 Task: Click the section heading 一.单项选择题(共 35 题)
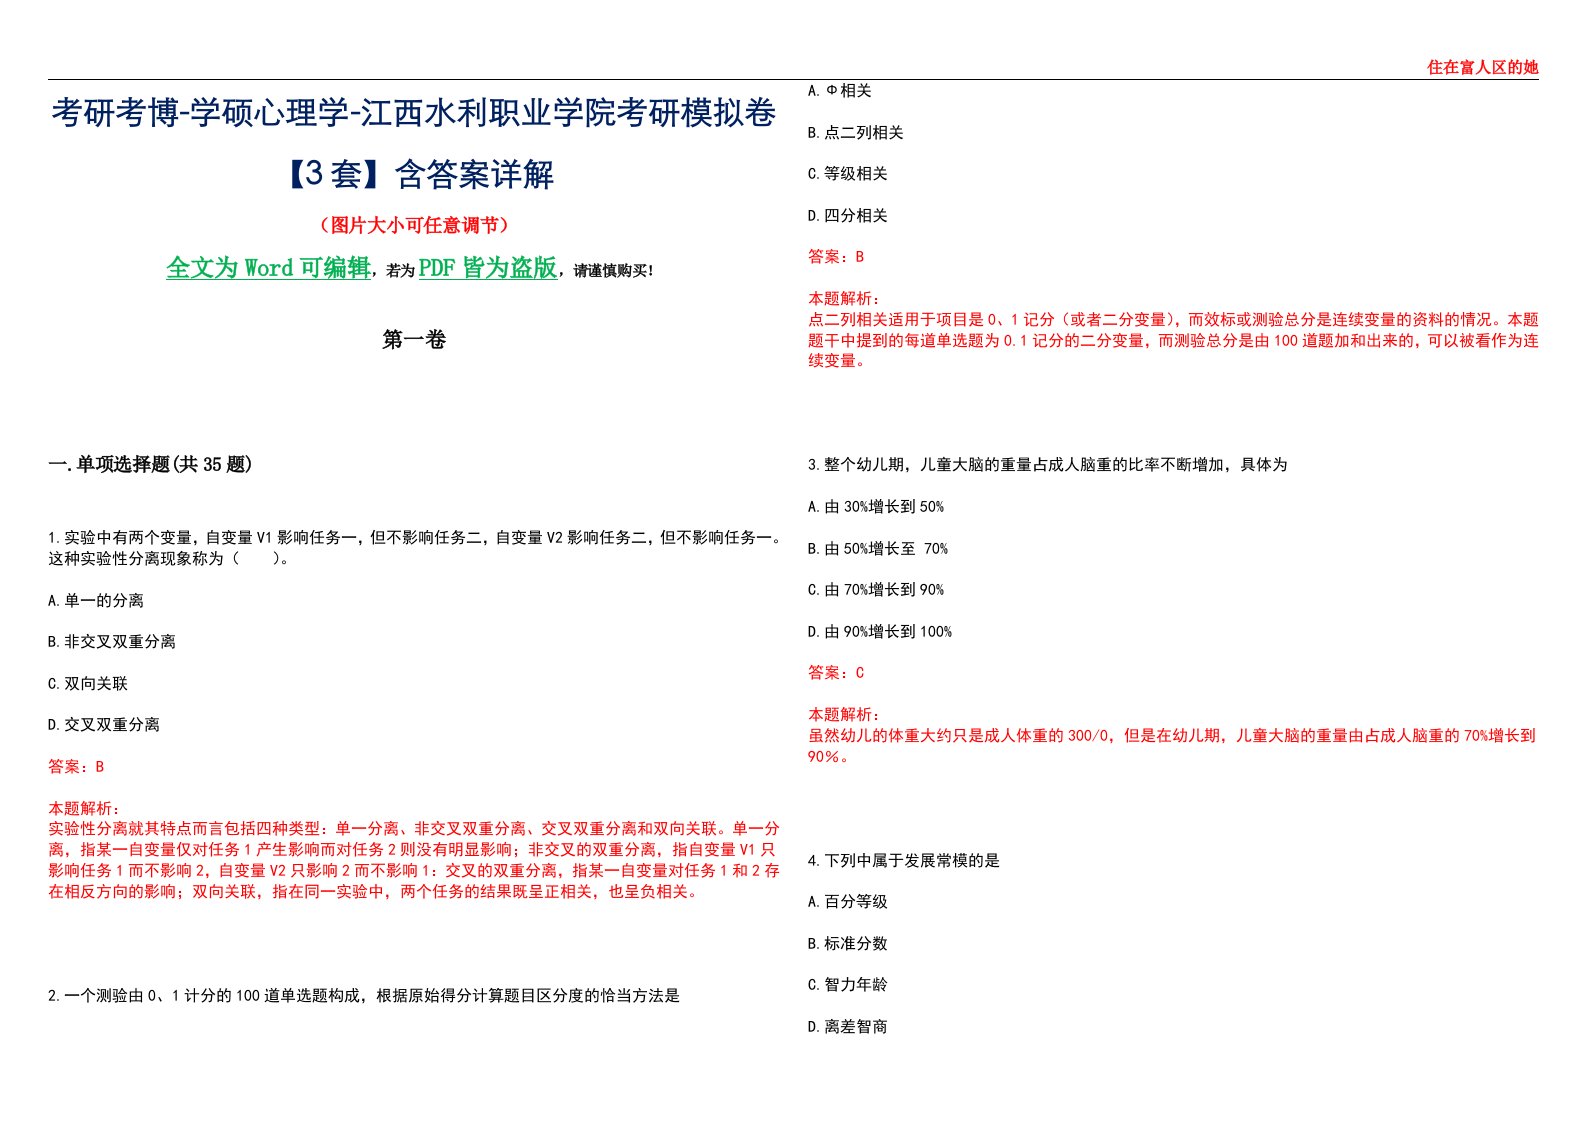pyautogui.click(x=150, y=464)
